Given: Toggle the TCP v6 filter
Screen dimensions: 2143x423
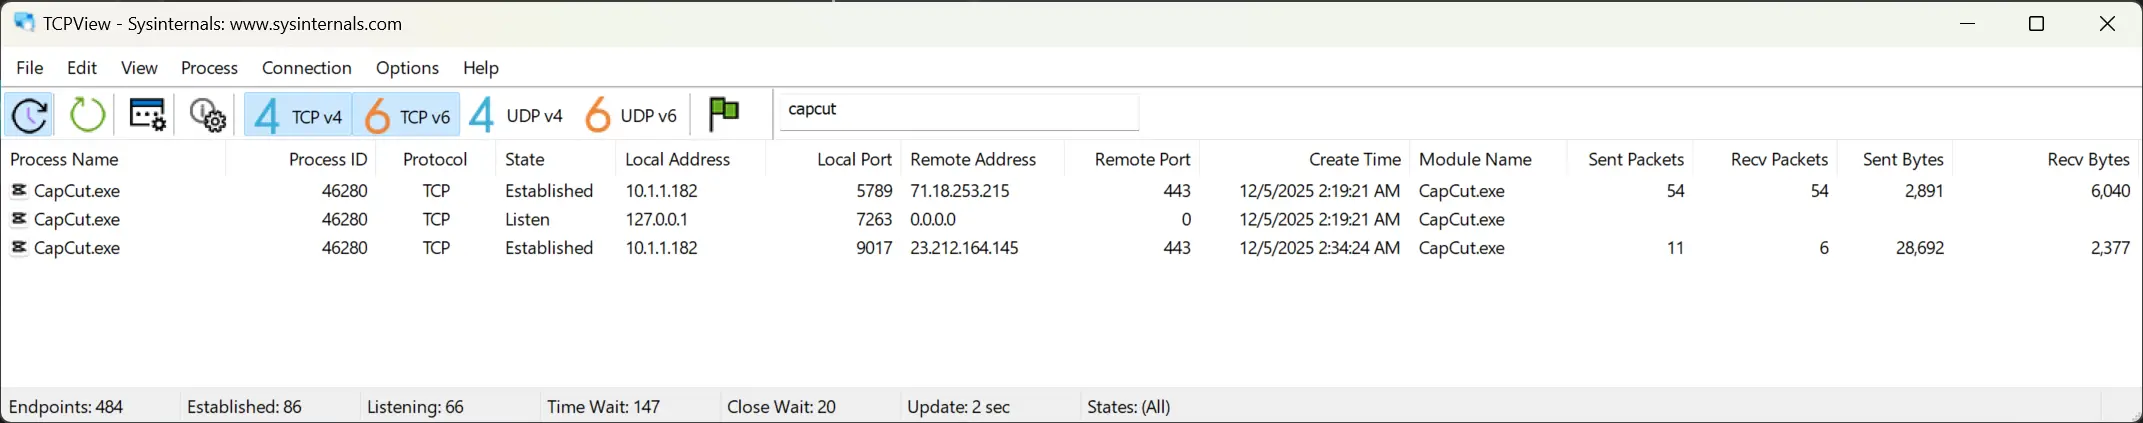Looking at the screenshot, I should point(407,116).
